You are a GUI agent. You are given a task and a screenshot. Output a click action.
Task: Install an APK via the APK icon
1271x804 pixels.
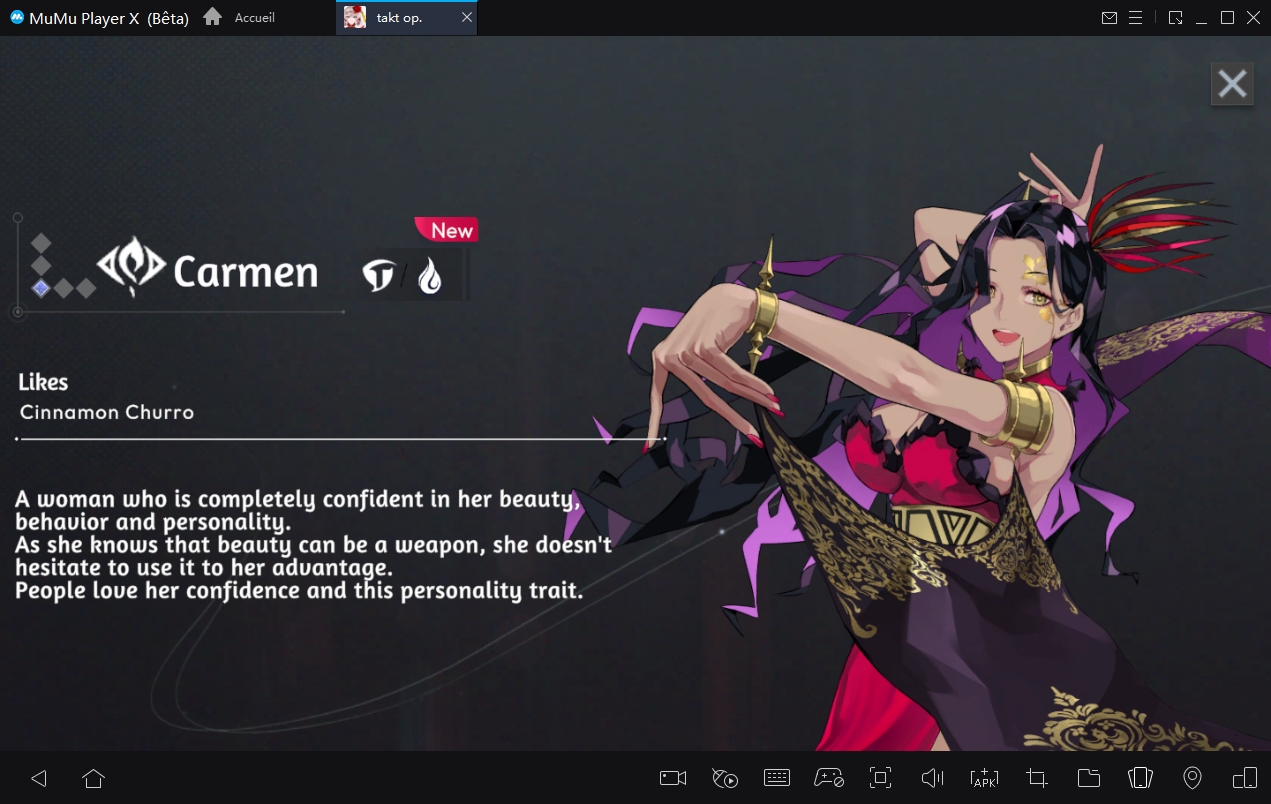984,778
